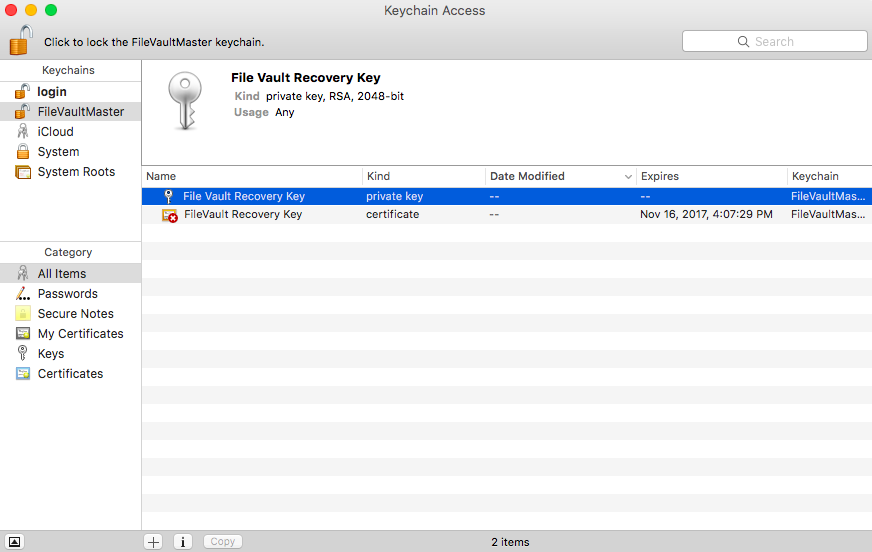Click the invalid certificate icon in the list
This screenshot has height=552, width=872.
click(x=170, y=215)
